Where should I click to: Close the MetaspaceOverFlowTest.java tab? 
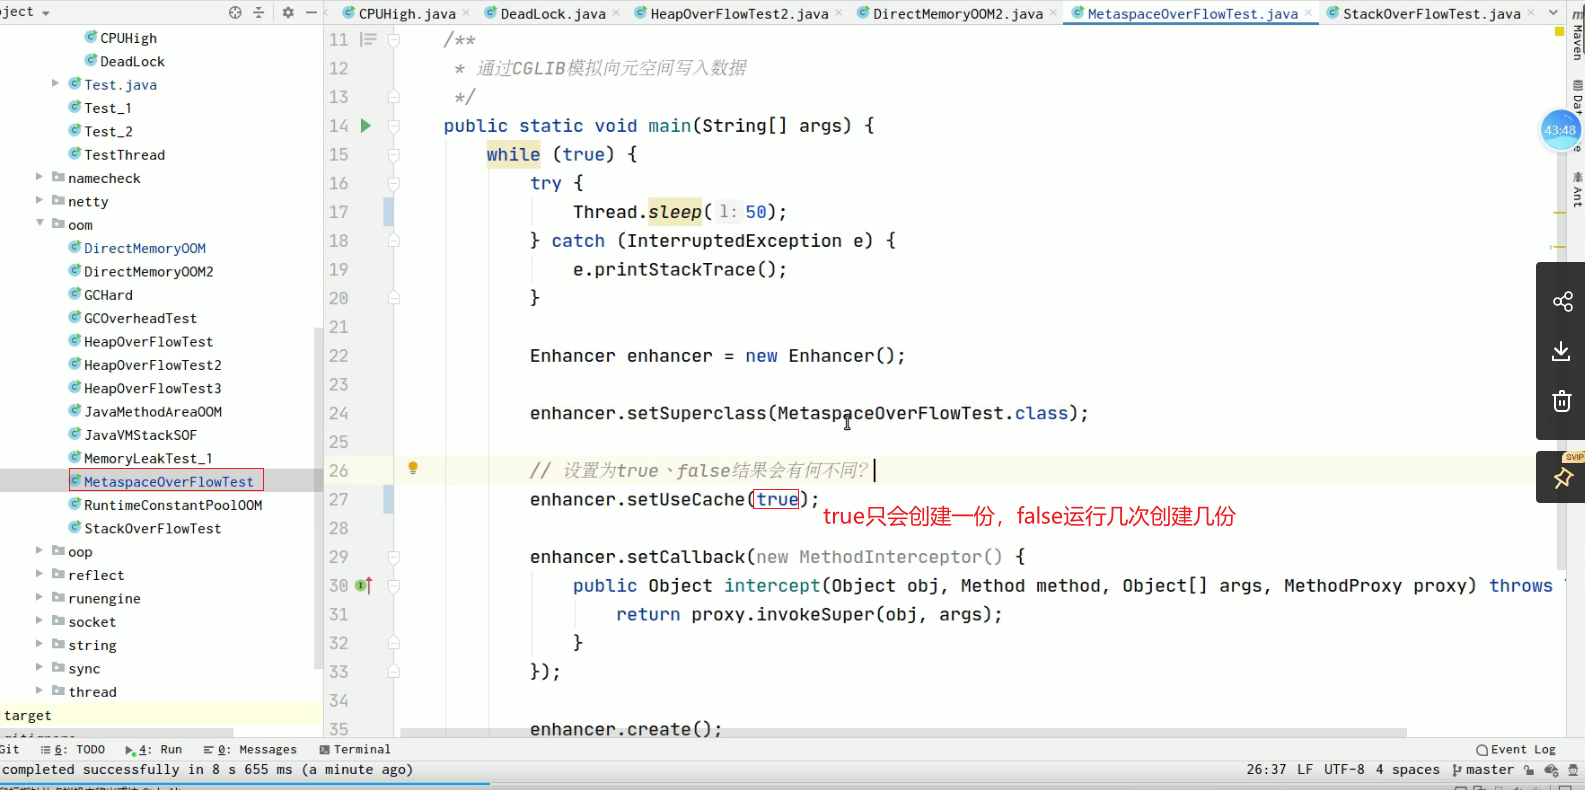[x=1308, y=13]
